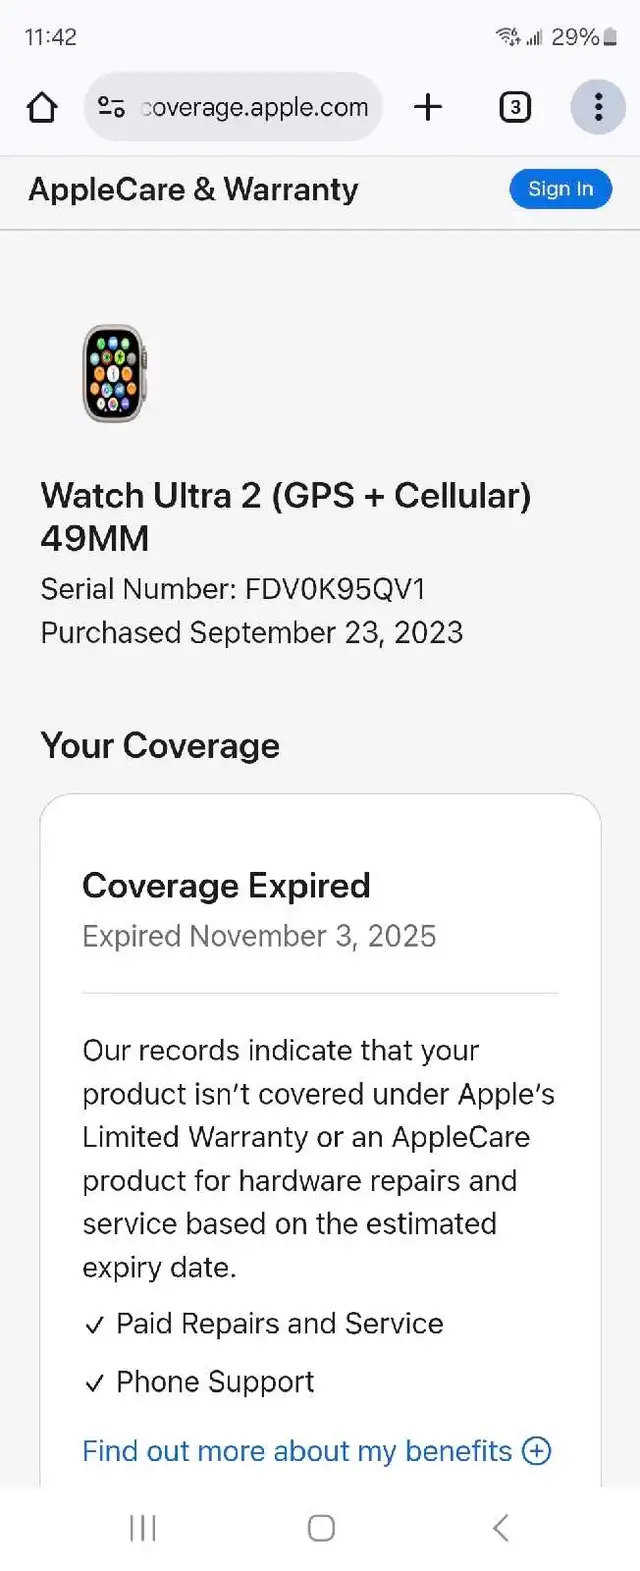This screenshot has height=1571, width=640.
Task: Tap the browser home icon
Action: [42, 107]
